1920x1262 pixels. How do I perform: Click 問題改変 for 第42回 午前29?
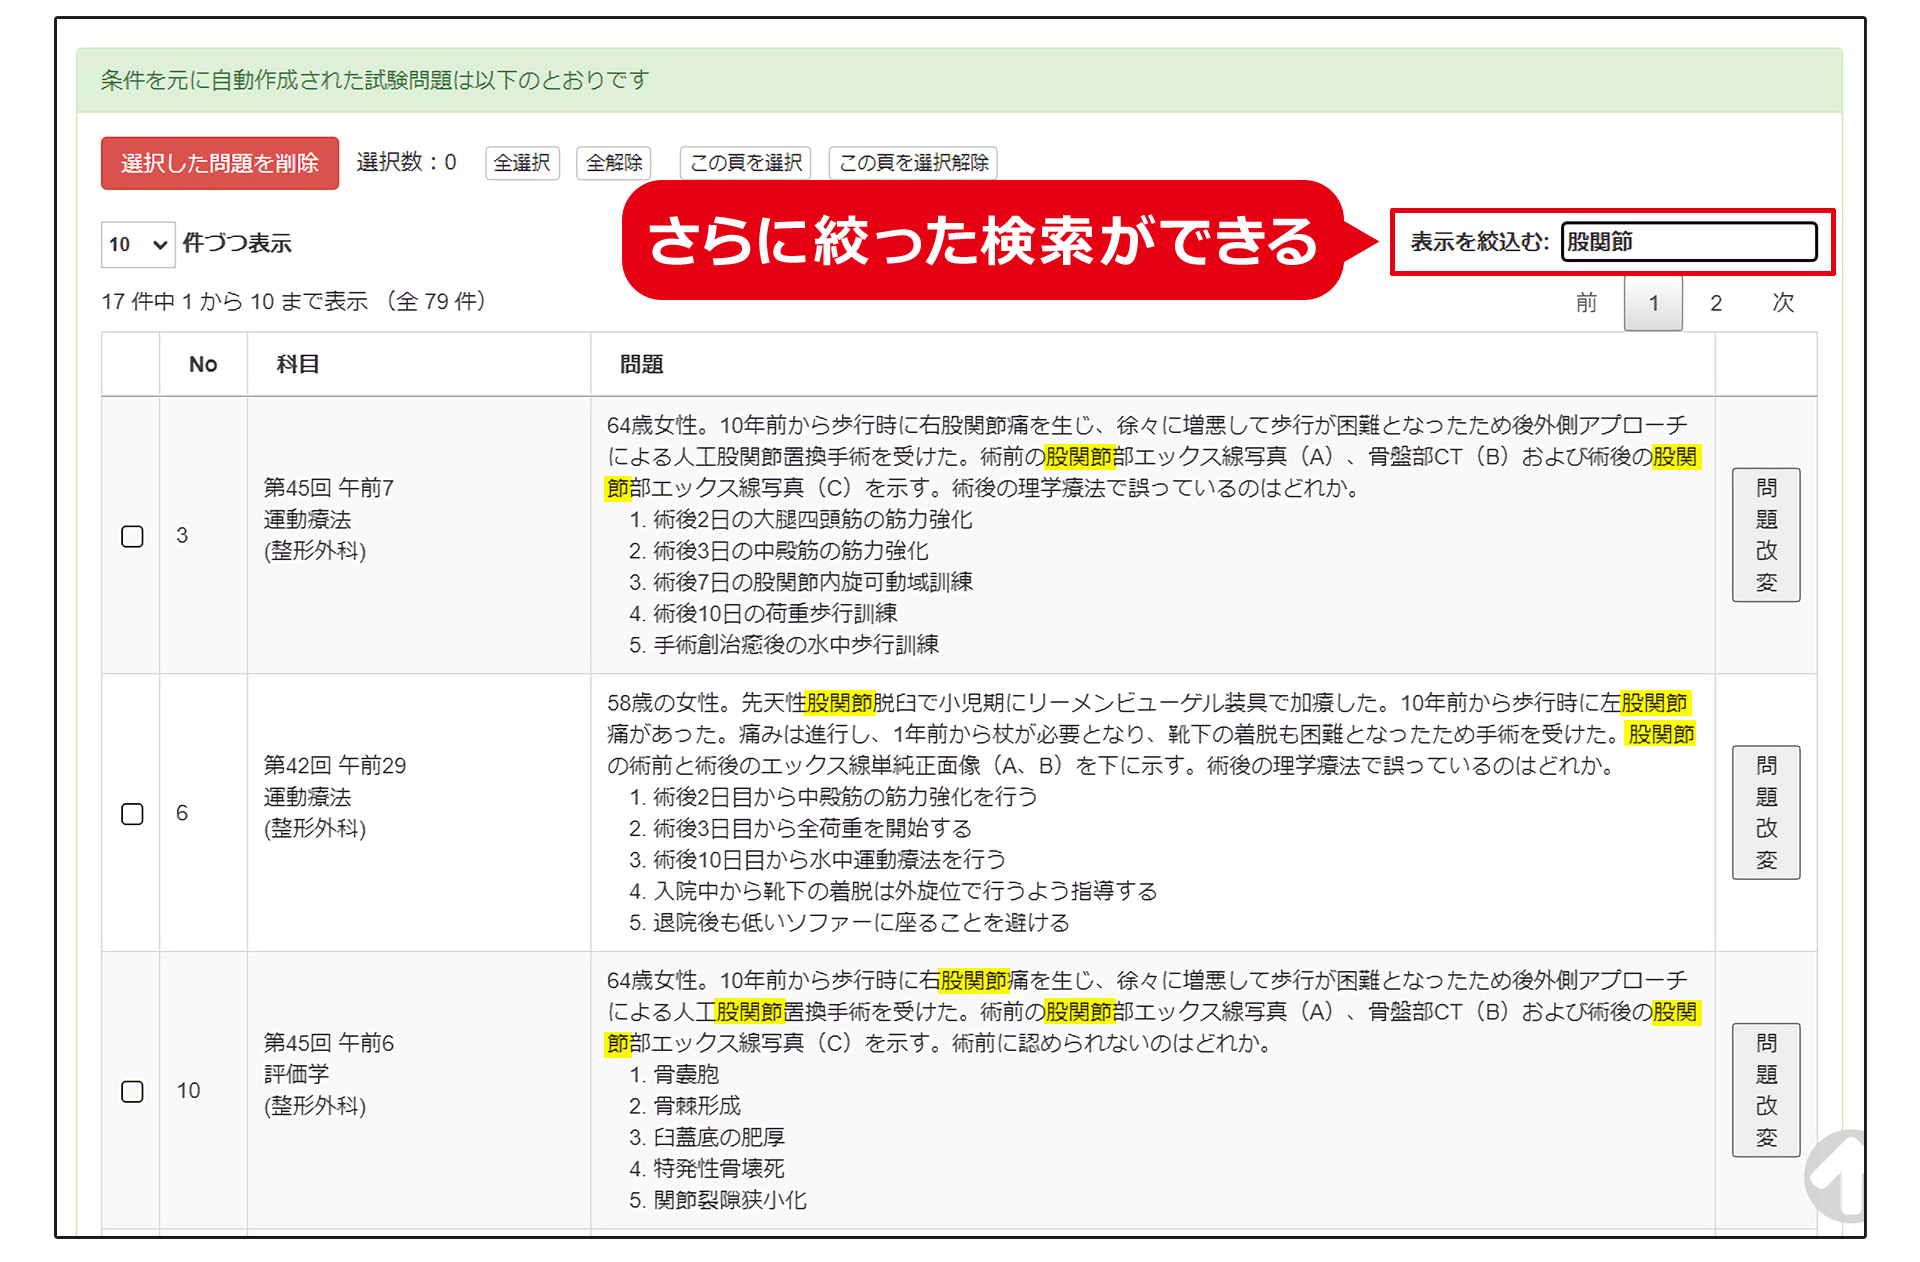(x=1766, y=813)
